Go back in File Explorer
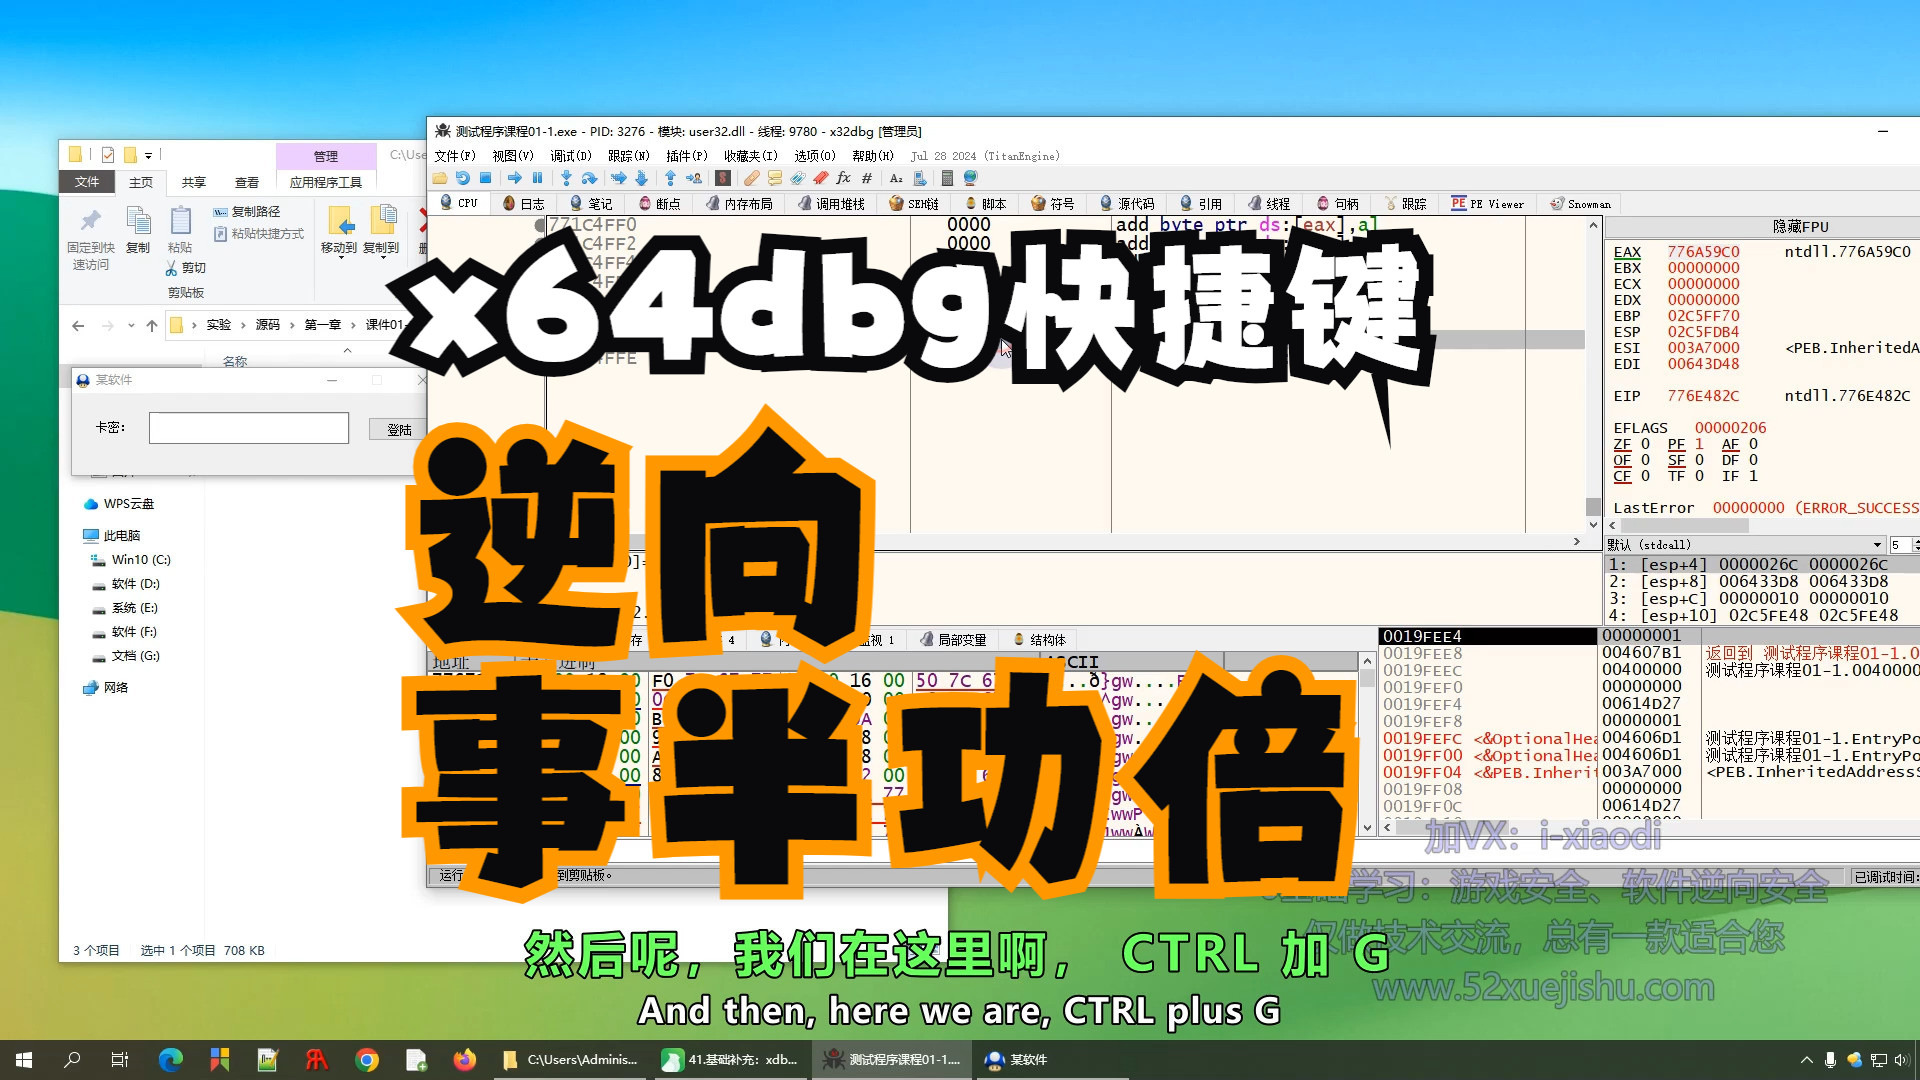The image size is (1920, 1080). [x=78, y=325]
